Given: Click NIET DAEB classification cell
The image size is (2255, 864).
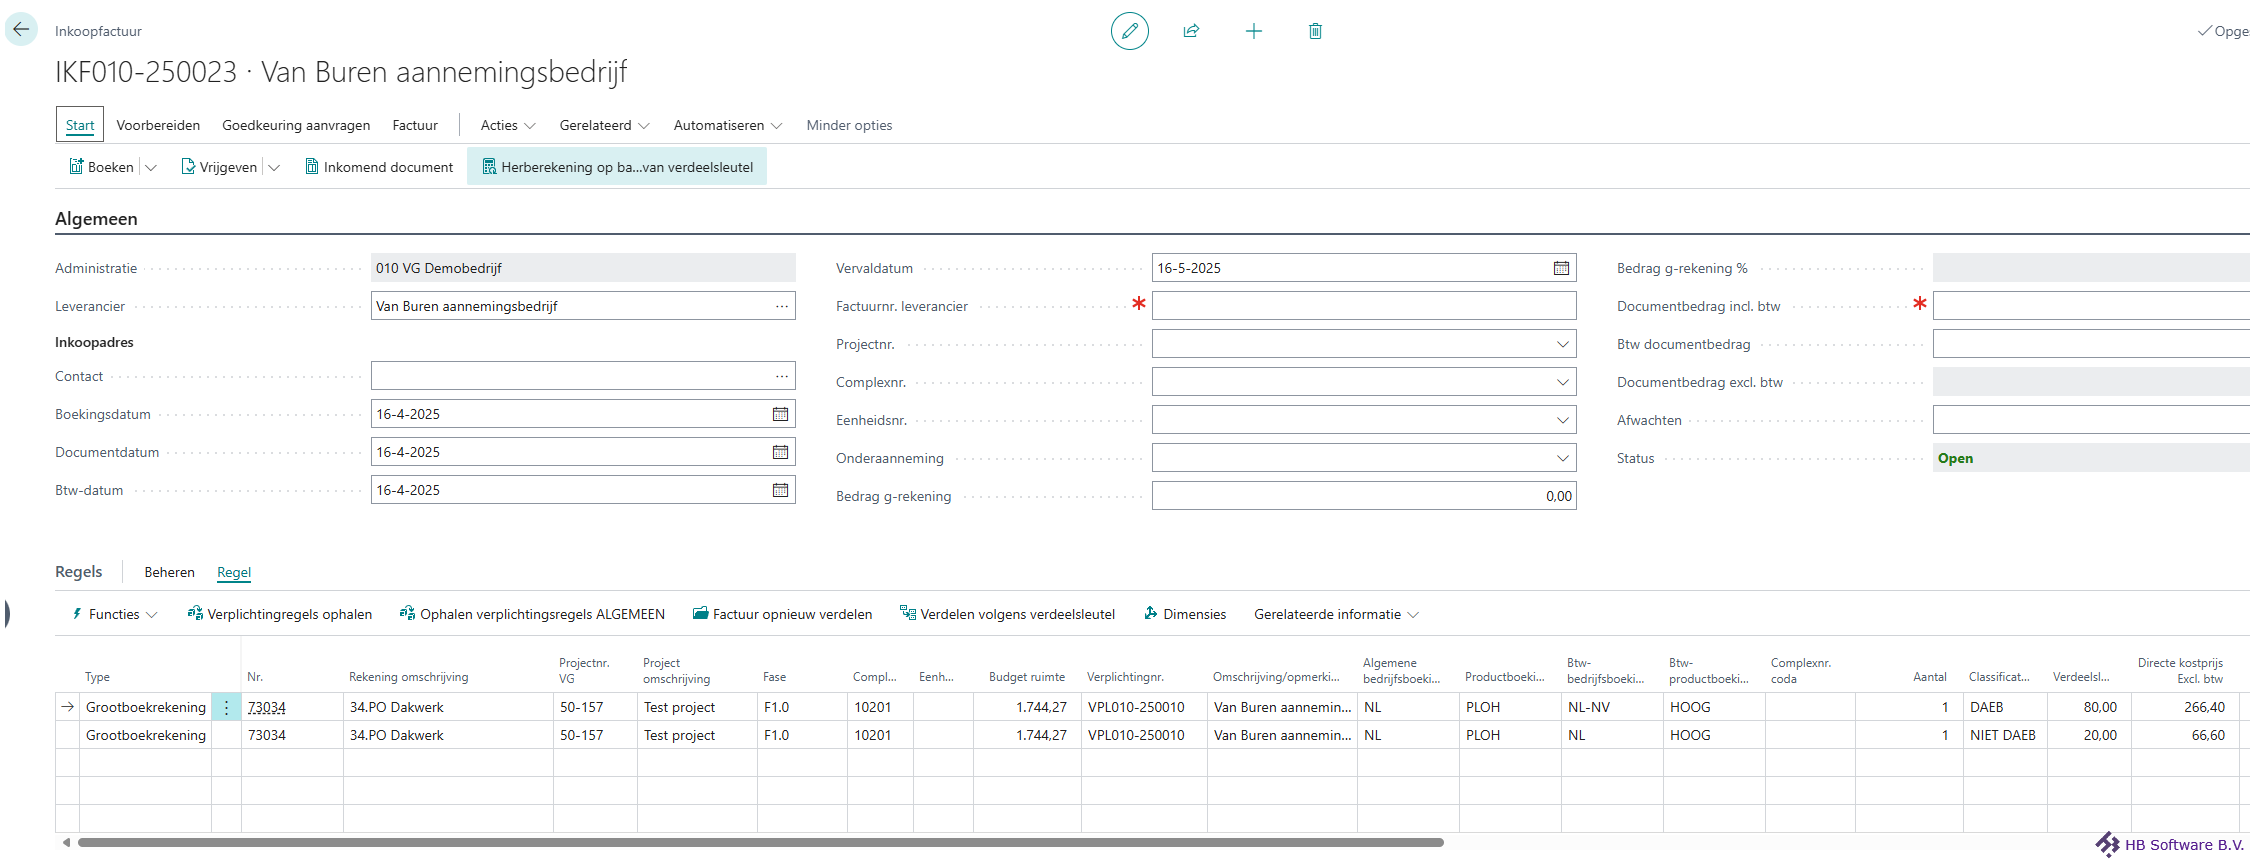Looking at the screenshot, I should [2004, 735].
